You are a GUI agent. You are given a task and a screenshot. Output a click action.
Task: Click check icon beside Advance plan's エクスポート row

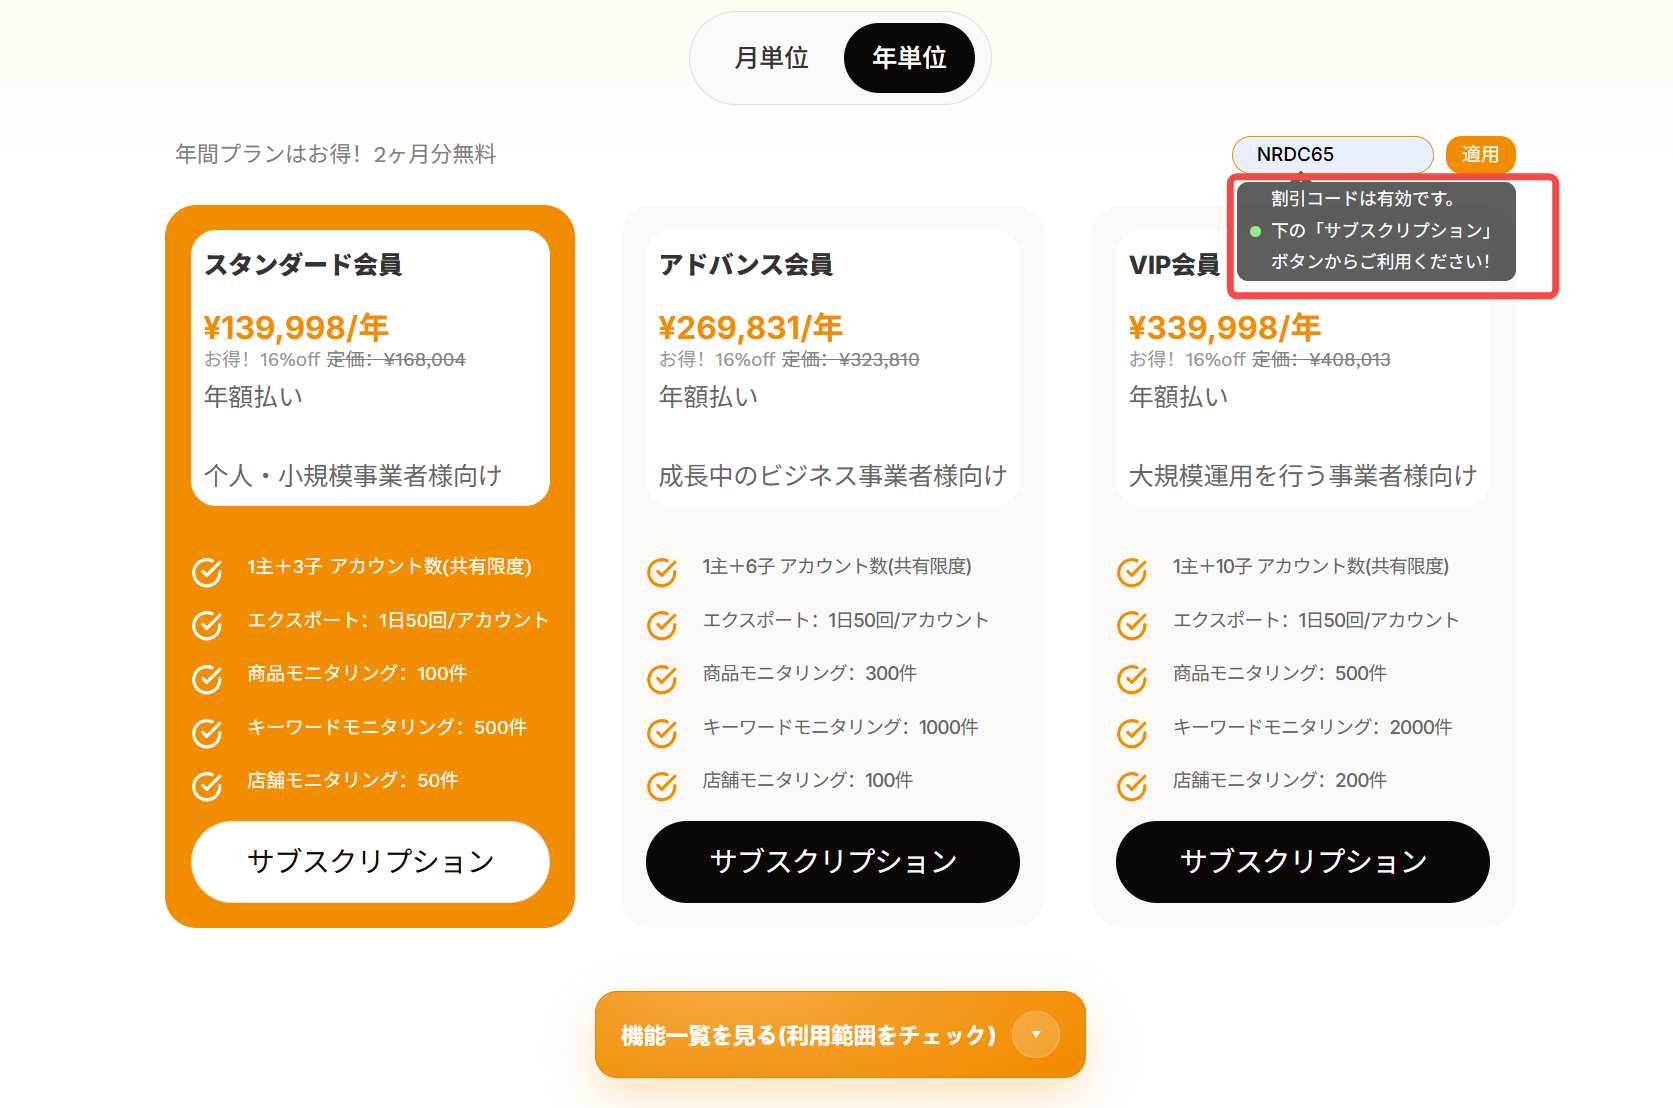(x=662, y=625)
